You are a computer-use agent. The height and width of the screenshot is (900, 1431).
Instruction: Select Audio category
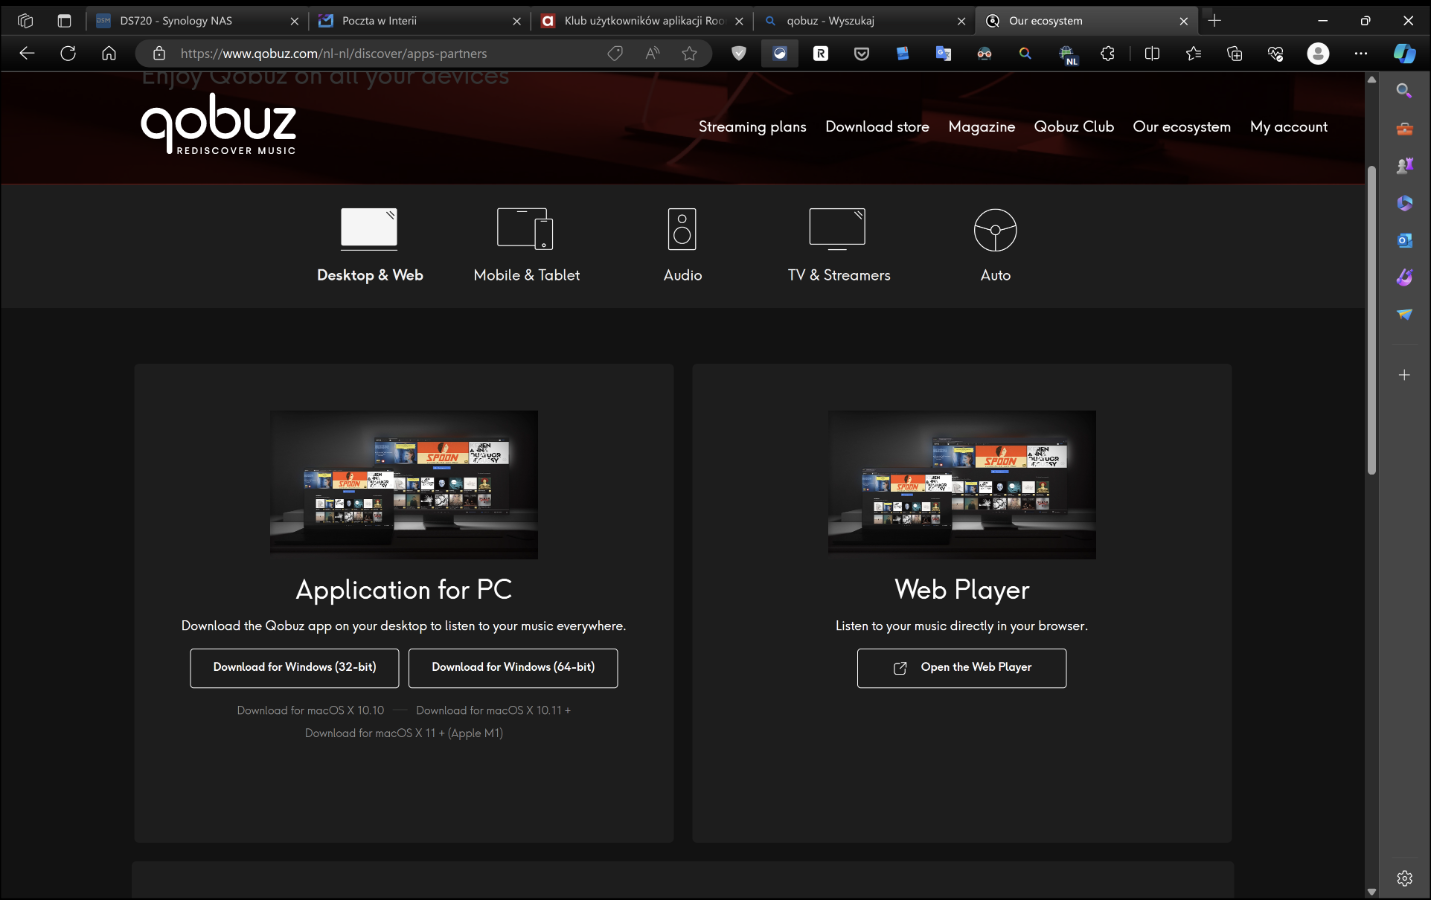[x=682, y=246]
